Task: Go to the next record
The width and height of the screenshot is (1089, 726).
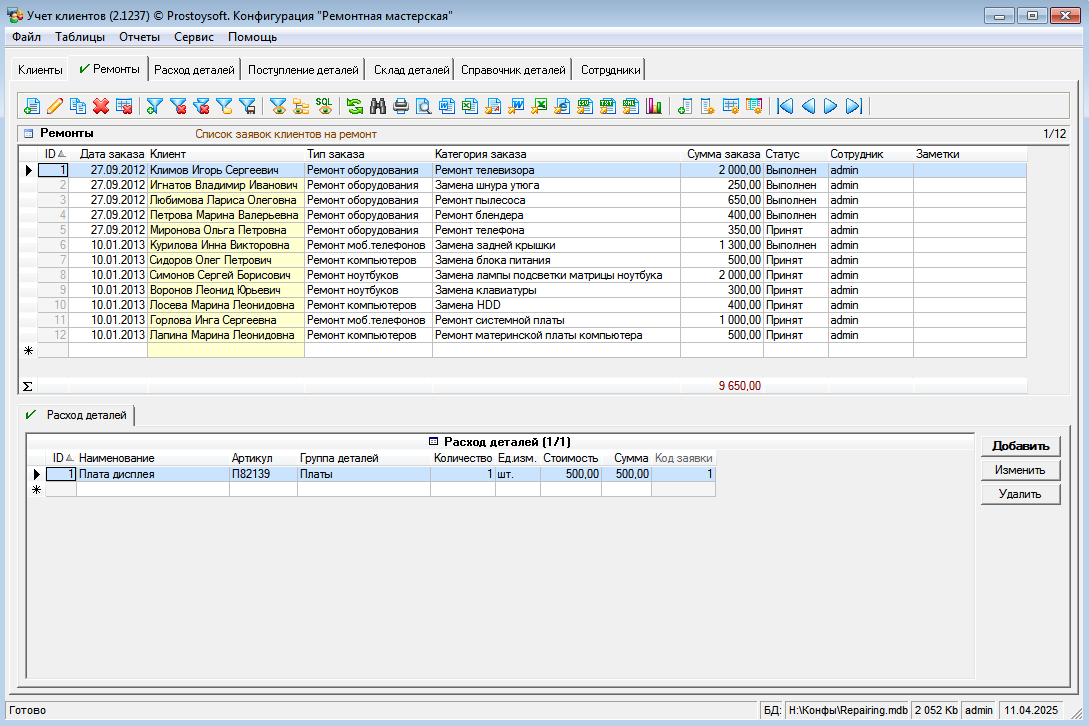Action: click(x=831, y=106)
